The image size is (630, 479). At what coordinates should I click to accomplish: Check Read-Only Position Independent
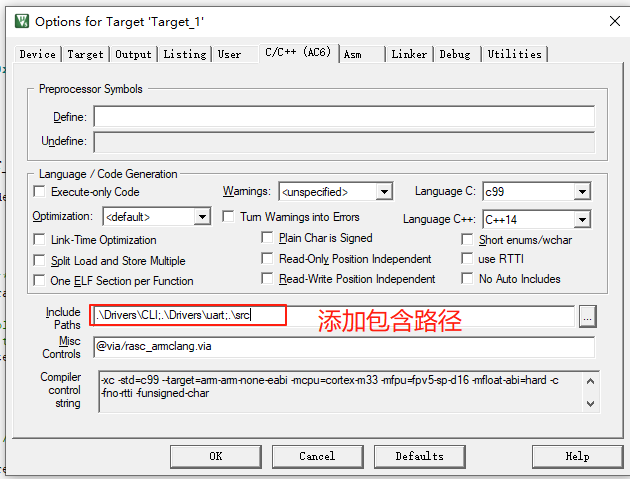point(267,258)
